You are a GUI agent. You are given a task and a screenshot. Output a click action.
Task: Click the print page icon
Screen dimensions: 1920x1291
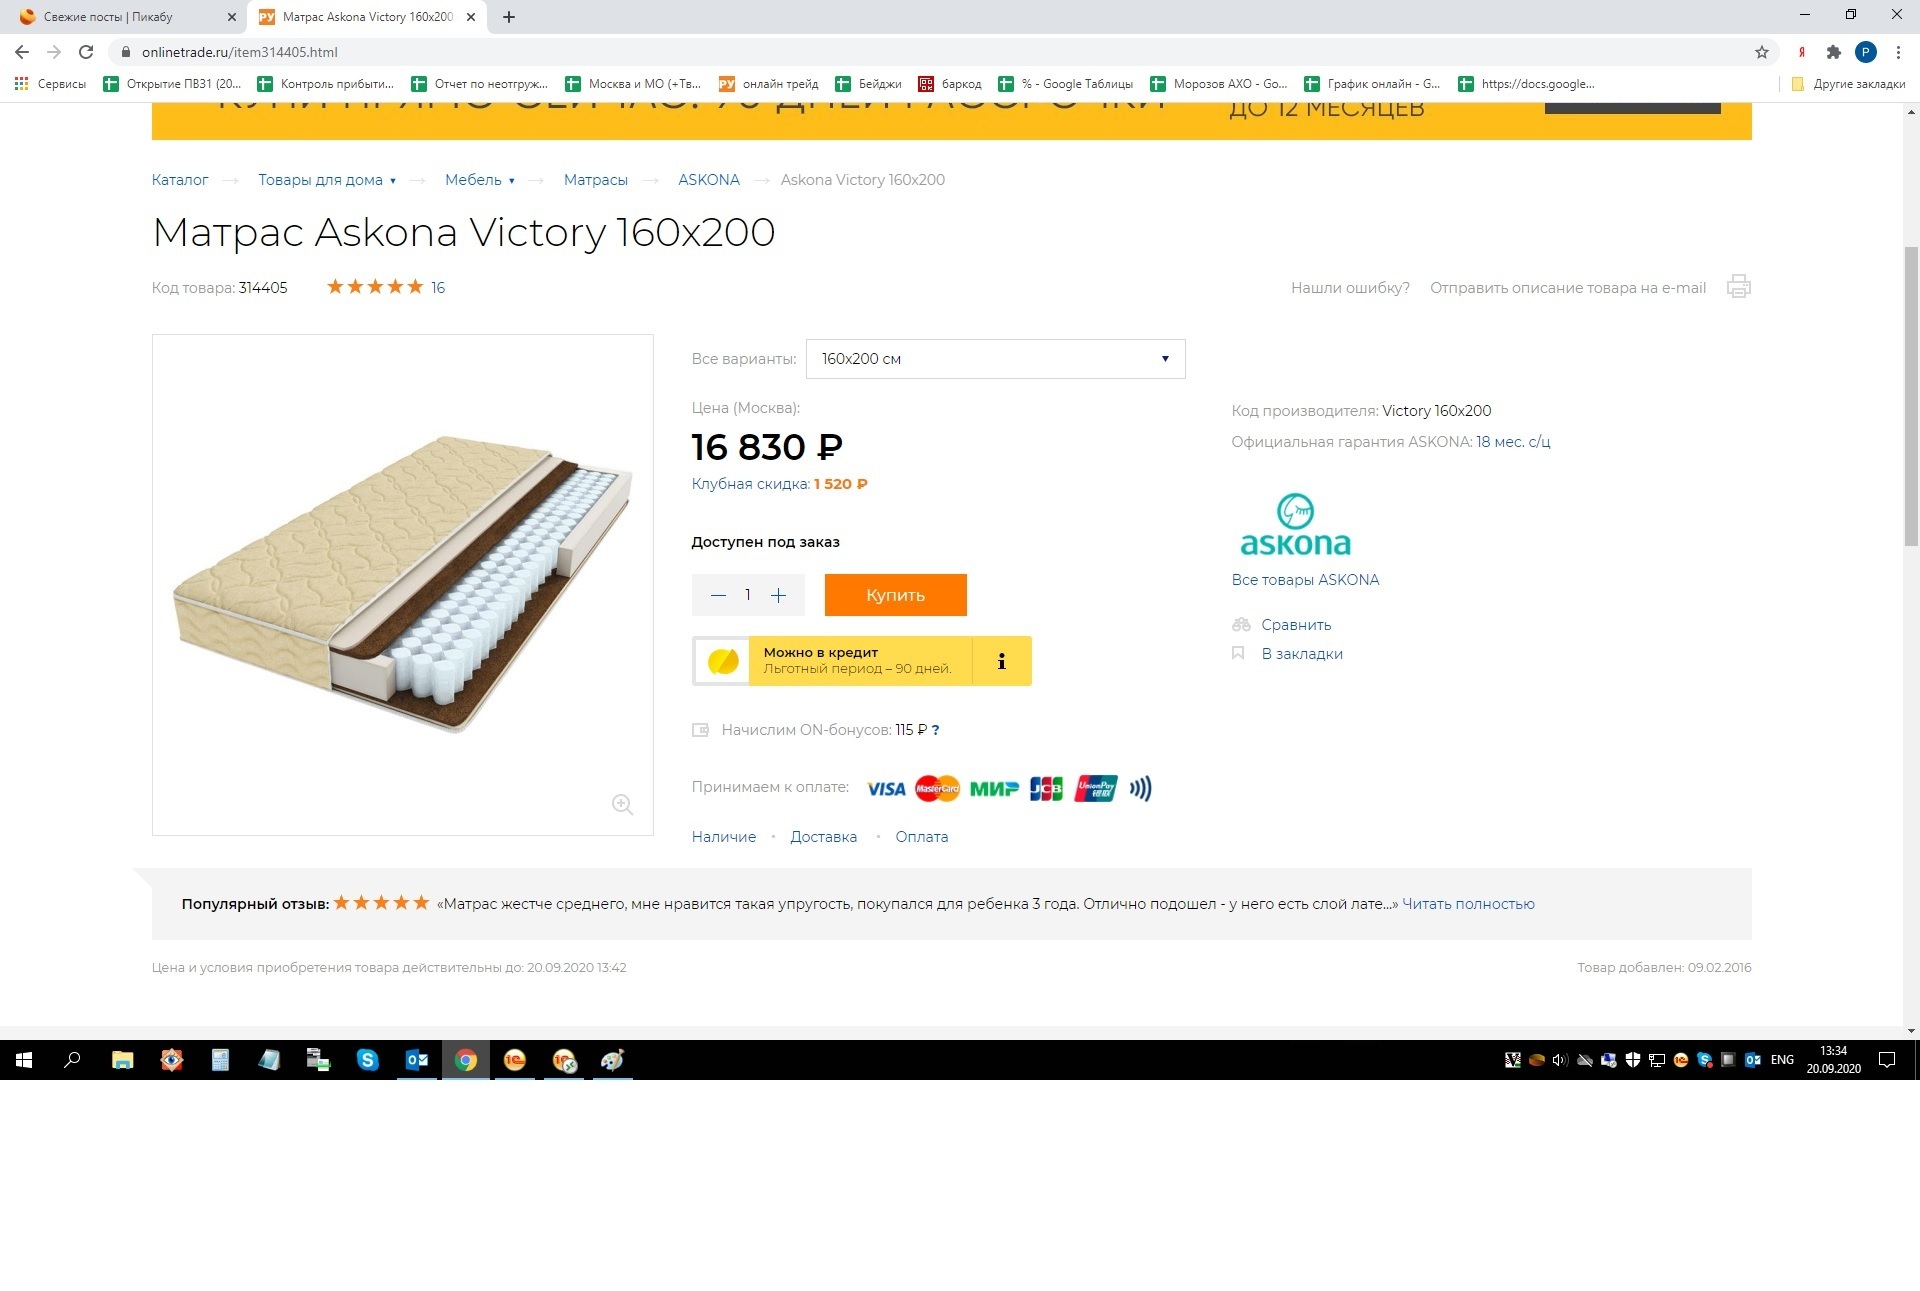click(1739, 287)
